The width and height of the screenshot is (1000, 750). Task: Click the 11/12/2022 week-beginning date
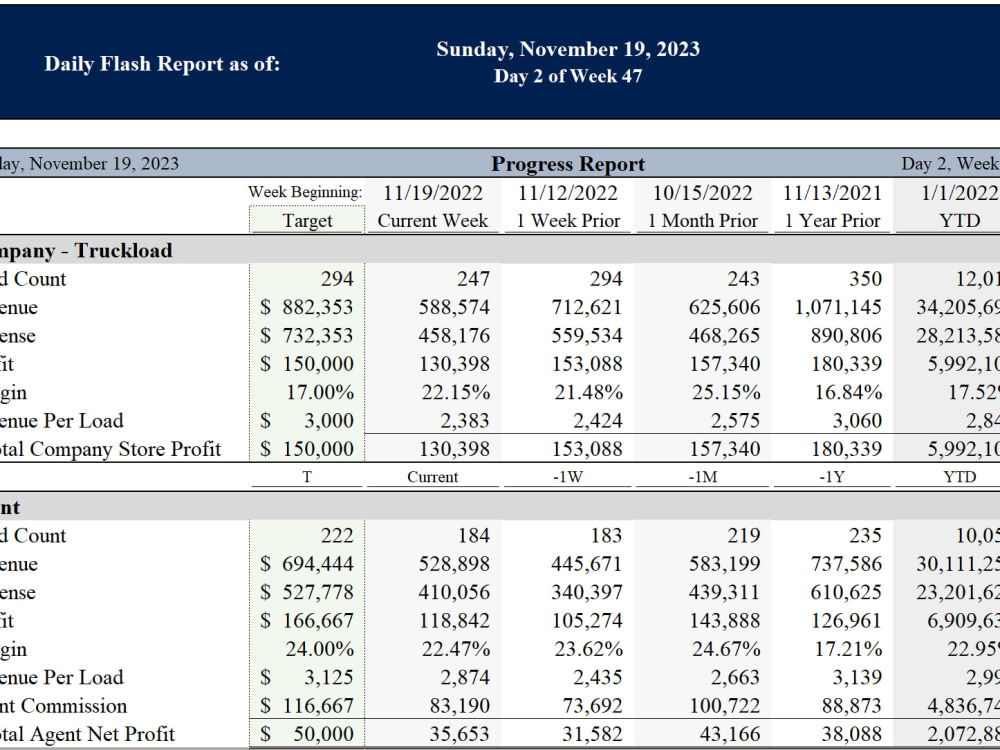[568, 193]
